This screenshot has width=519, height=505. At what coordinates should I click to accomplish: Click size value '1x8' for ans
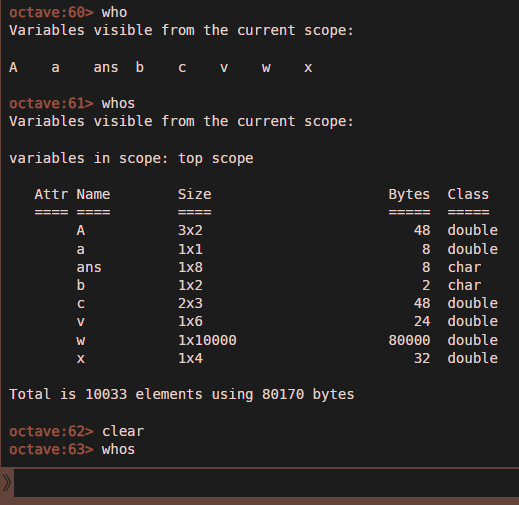coord(190,267)
